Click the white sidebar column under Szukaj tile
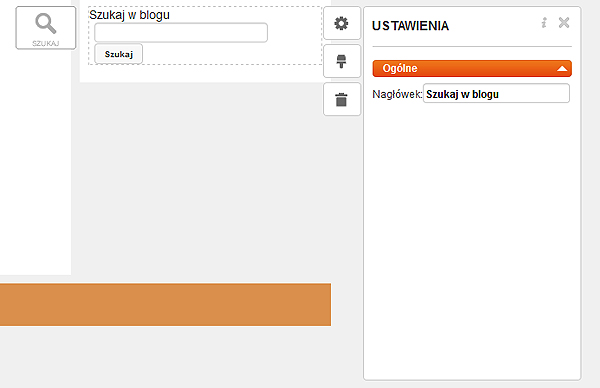 pos(35,161)
